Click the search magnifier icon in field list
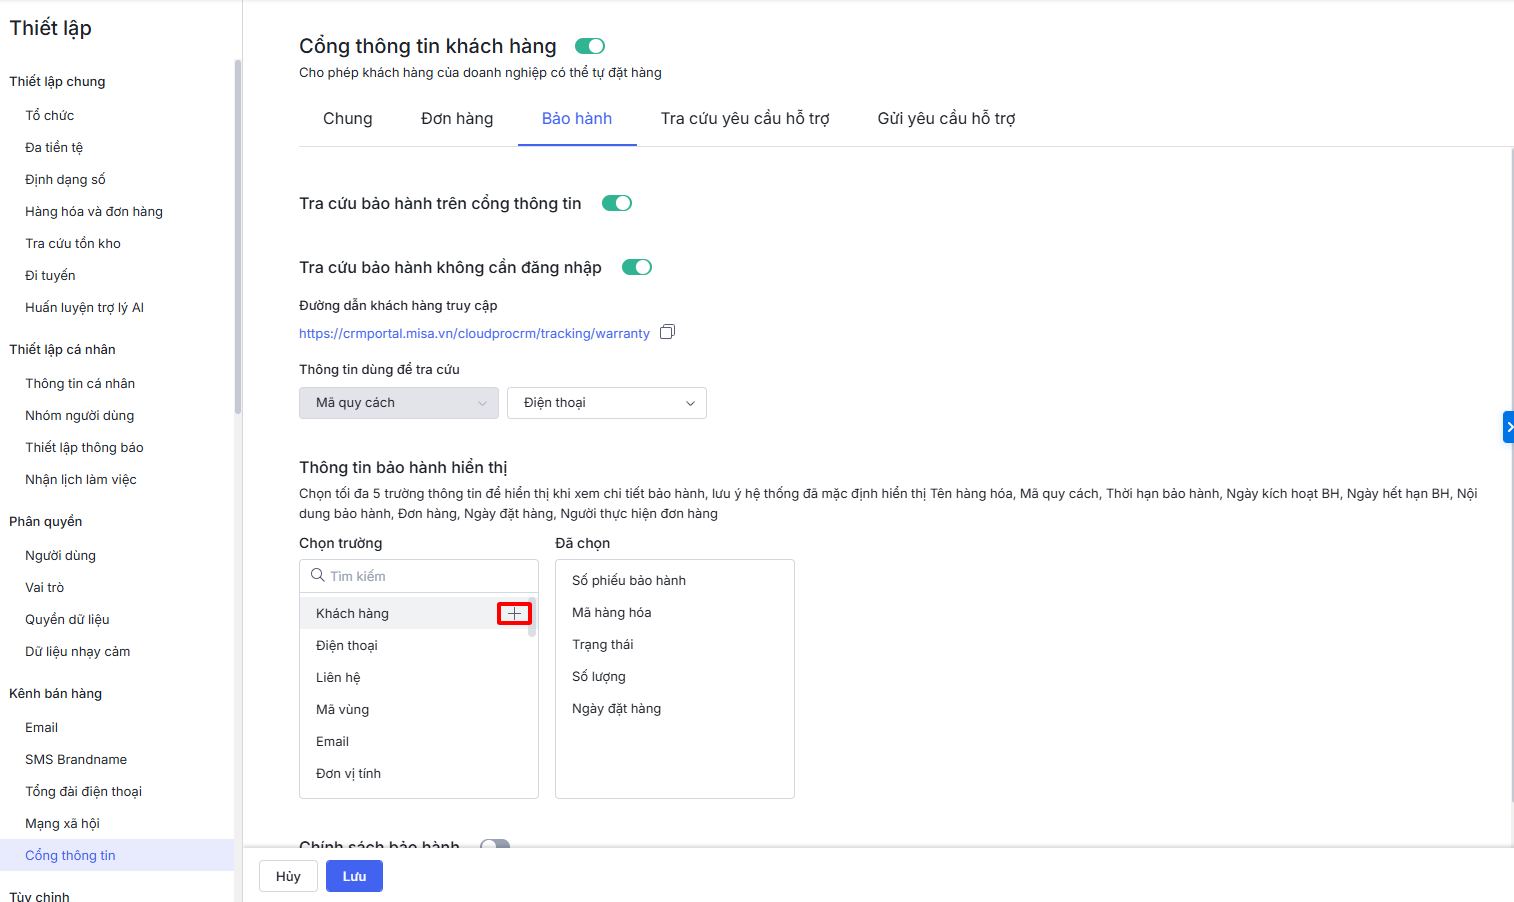The height and width of the screenshot is (902, 1514). 317,575
